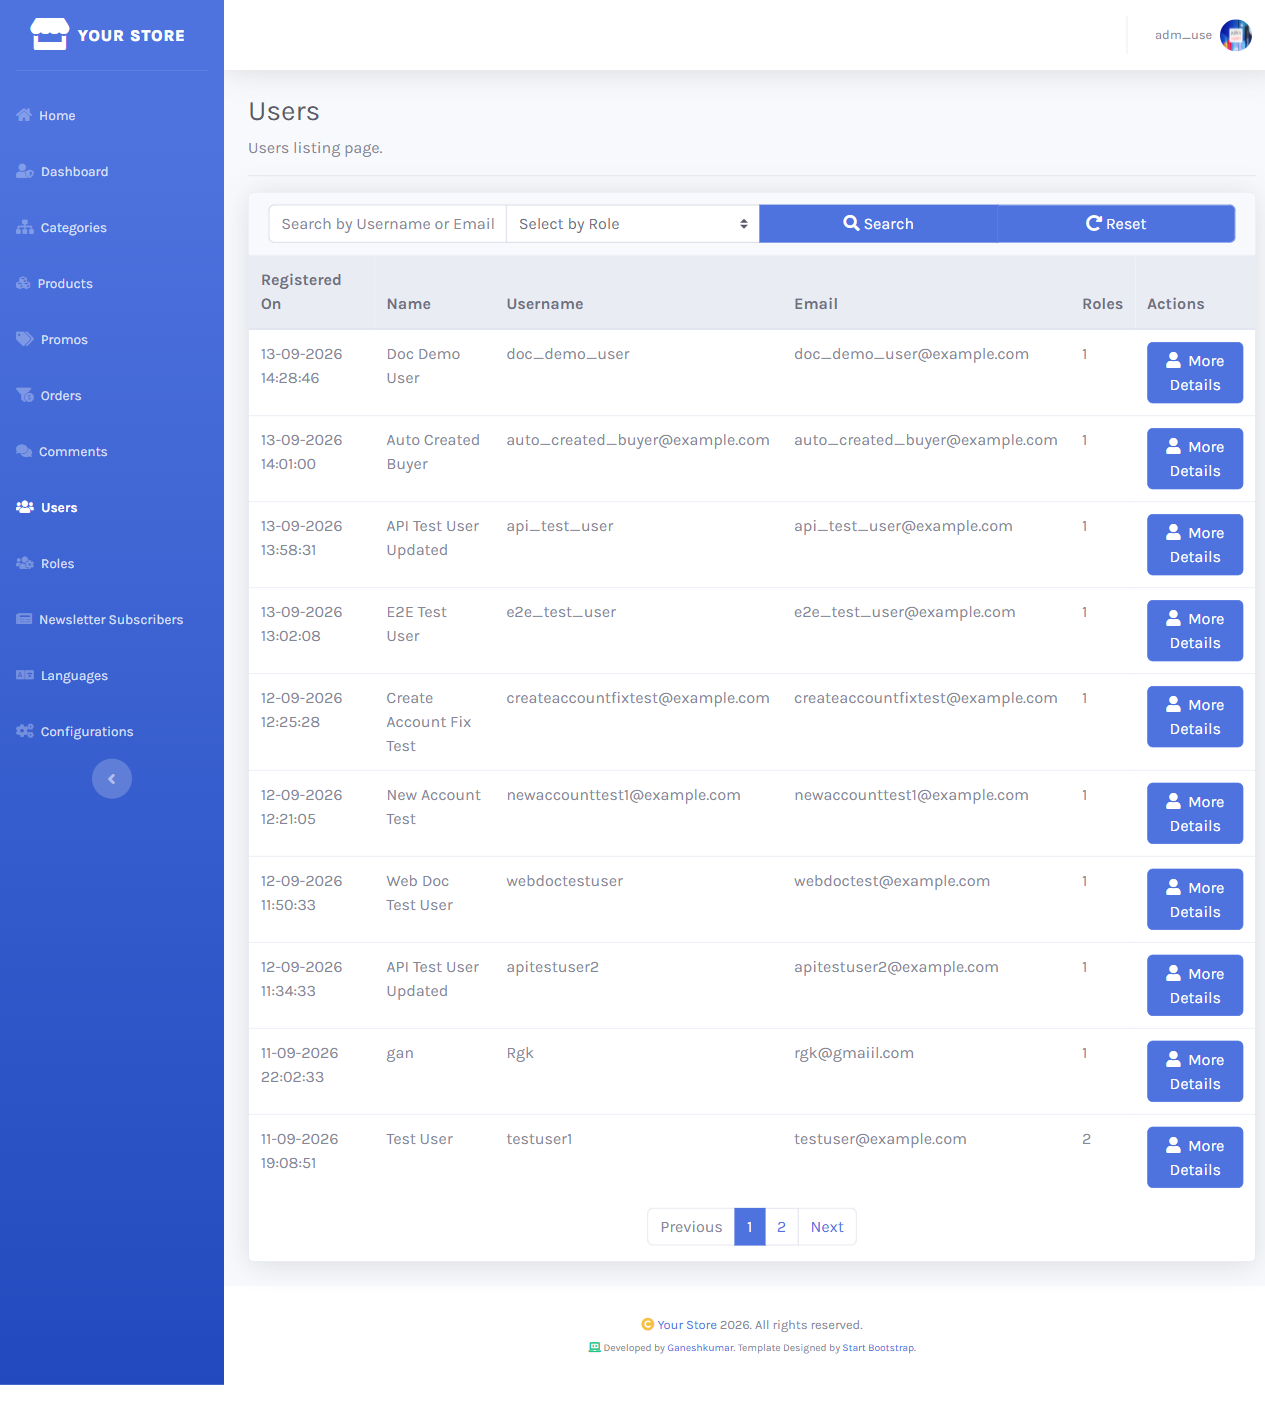Click current pagination page 1
This screenshot has height=1427, width=1265.
tap(750, 1227)
